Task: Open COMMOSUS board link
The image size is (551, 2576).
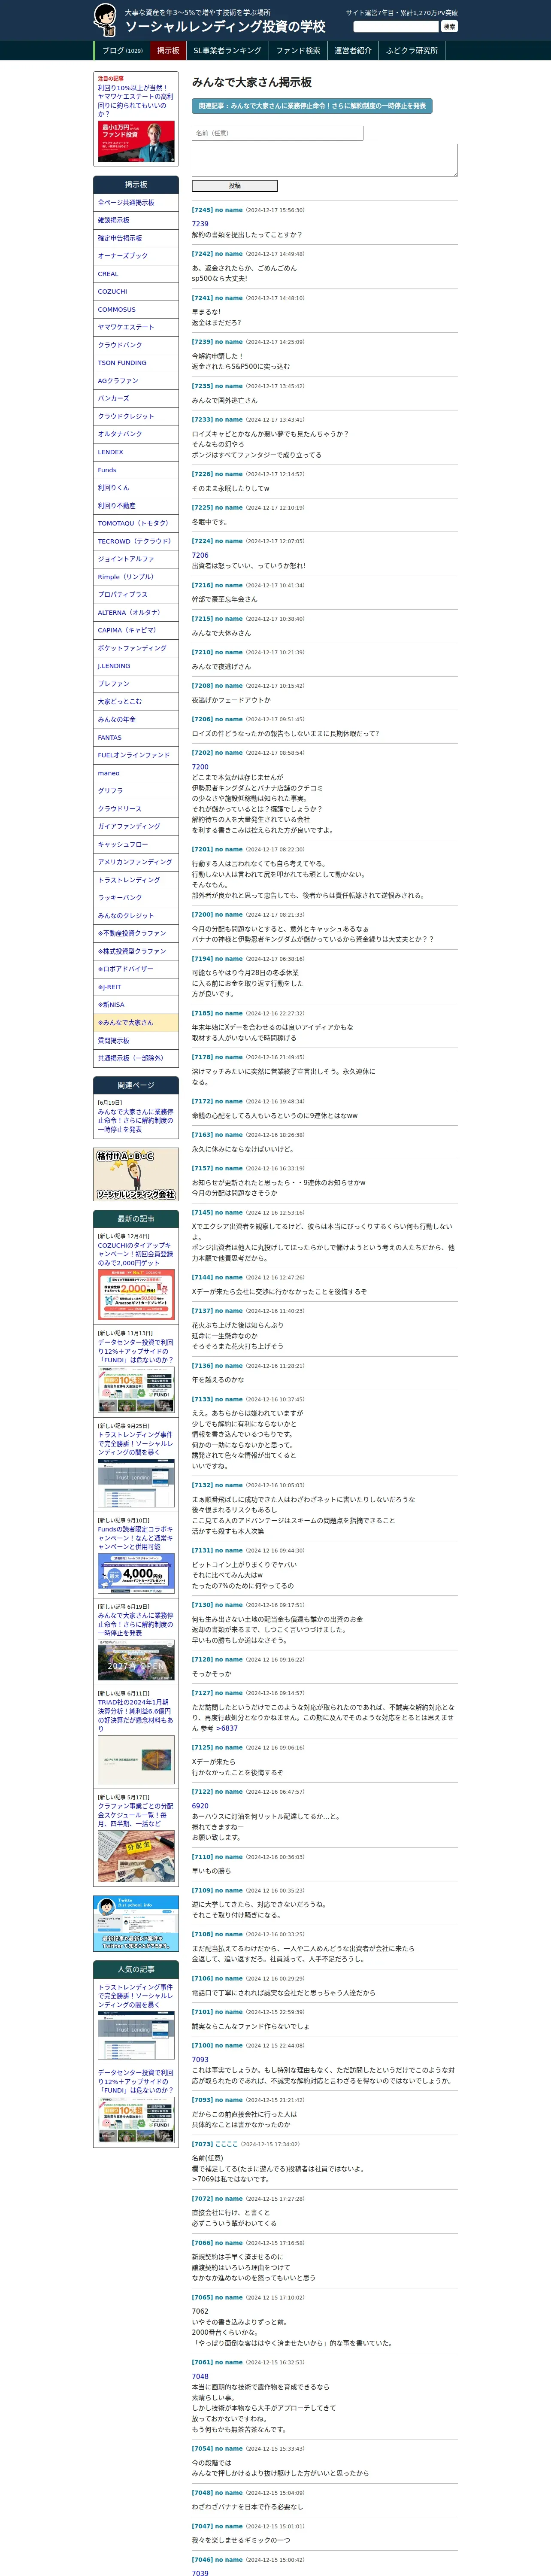Action: coord(136,310)
